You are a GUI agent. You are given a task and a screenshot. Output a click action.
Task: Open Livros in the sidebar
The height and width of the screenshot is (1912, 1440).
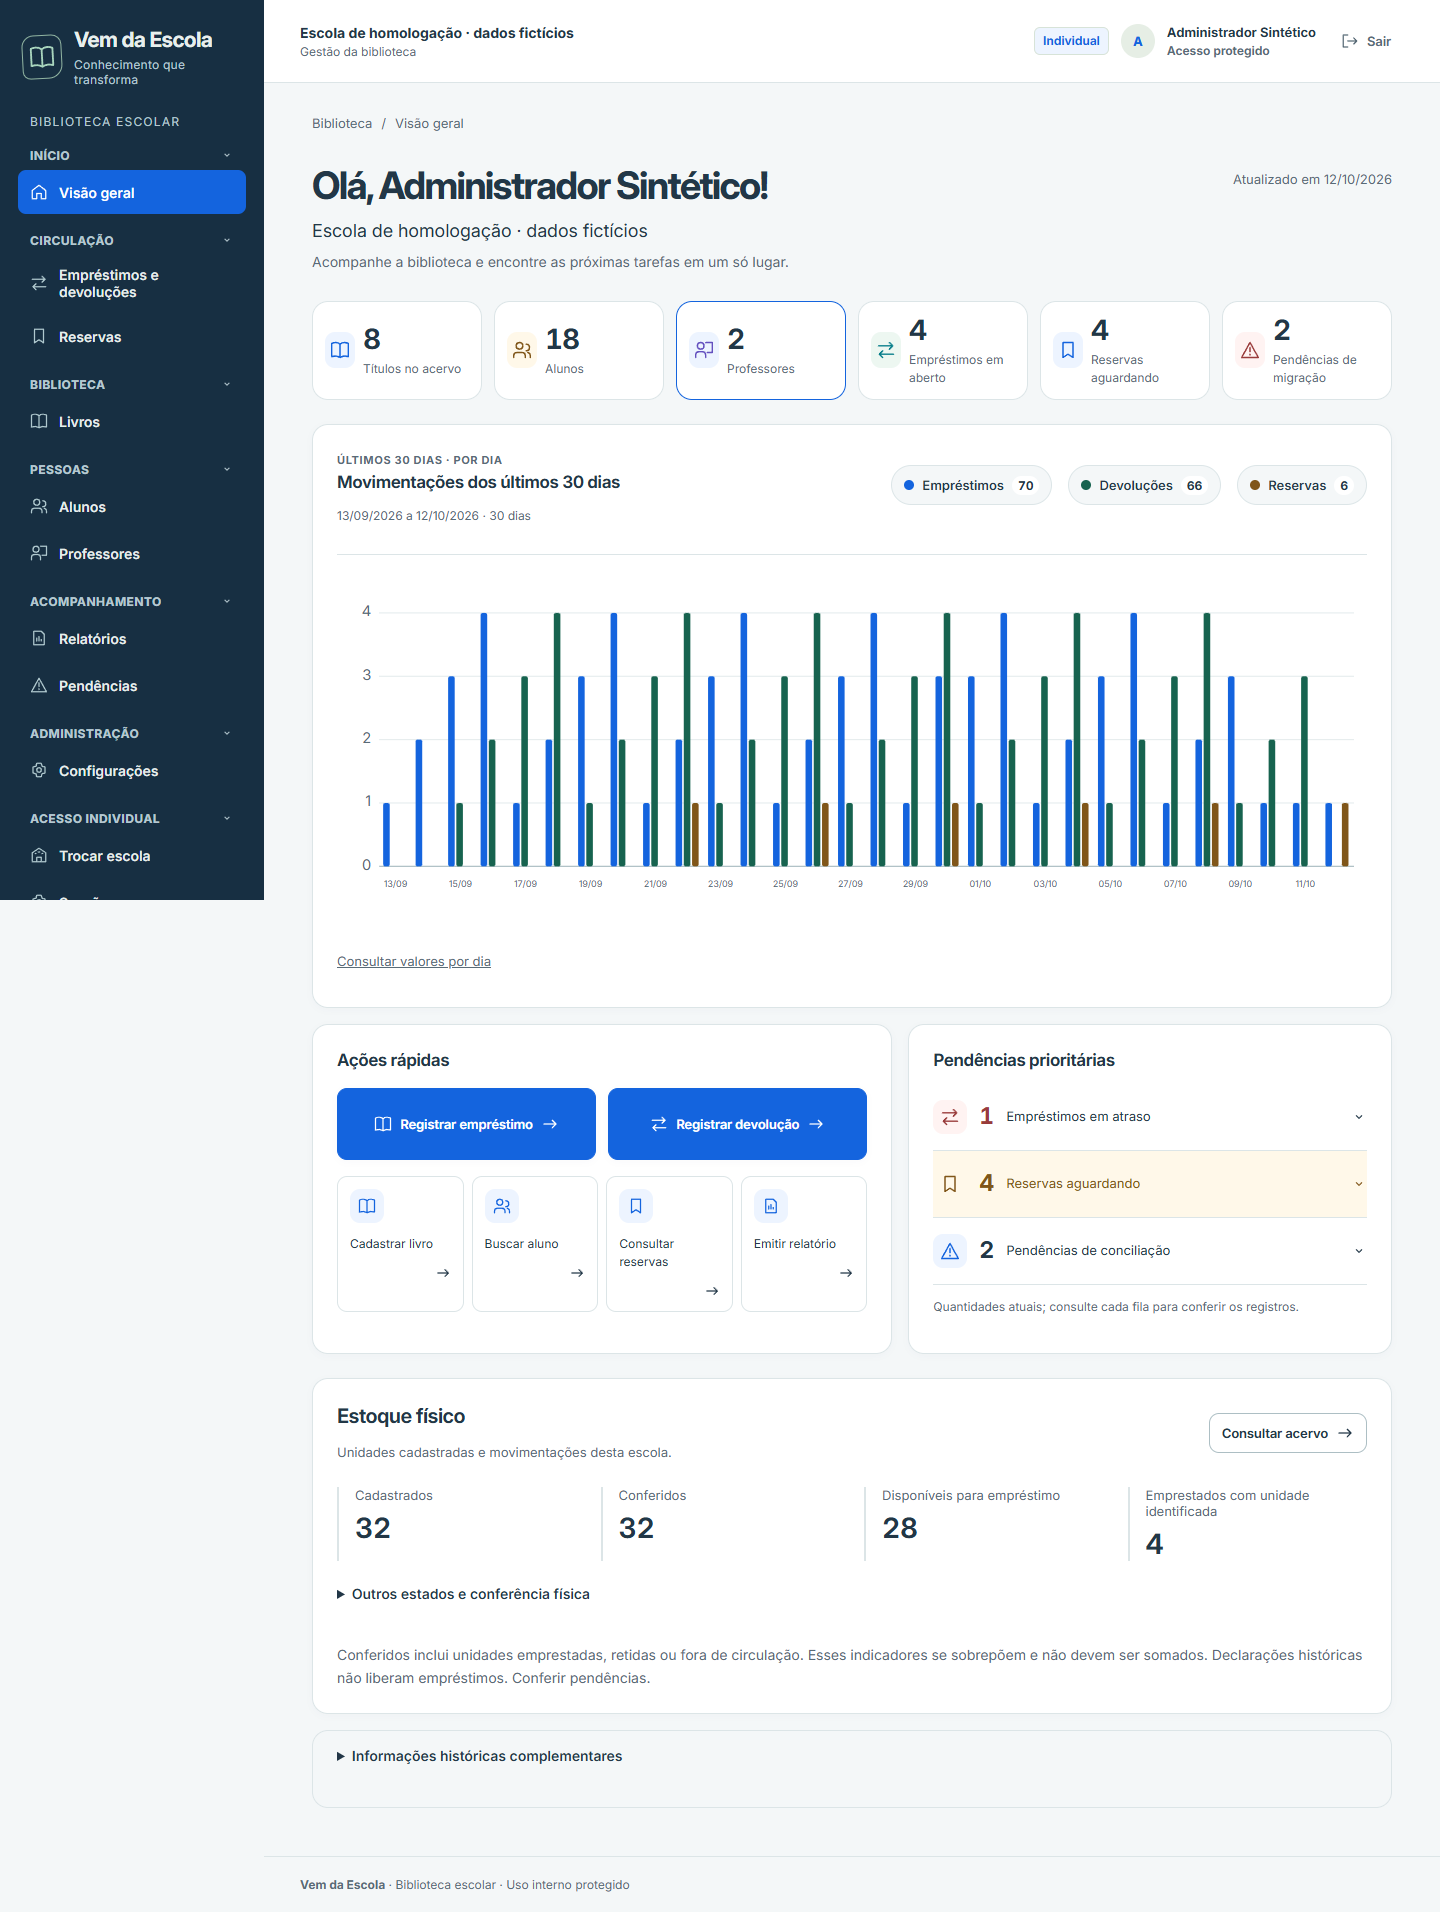(132, 422)
